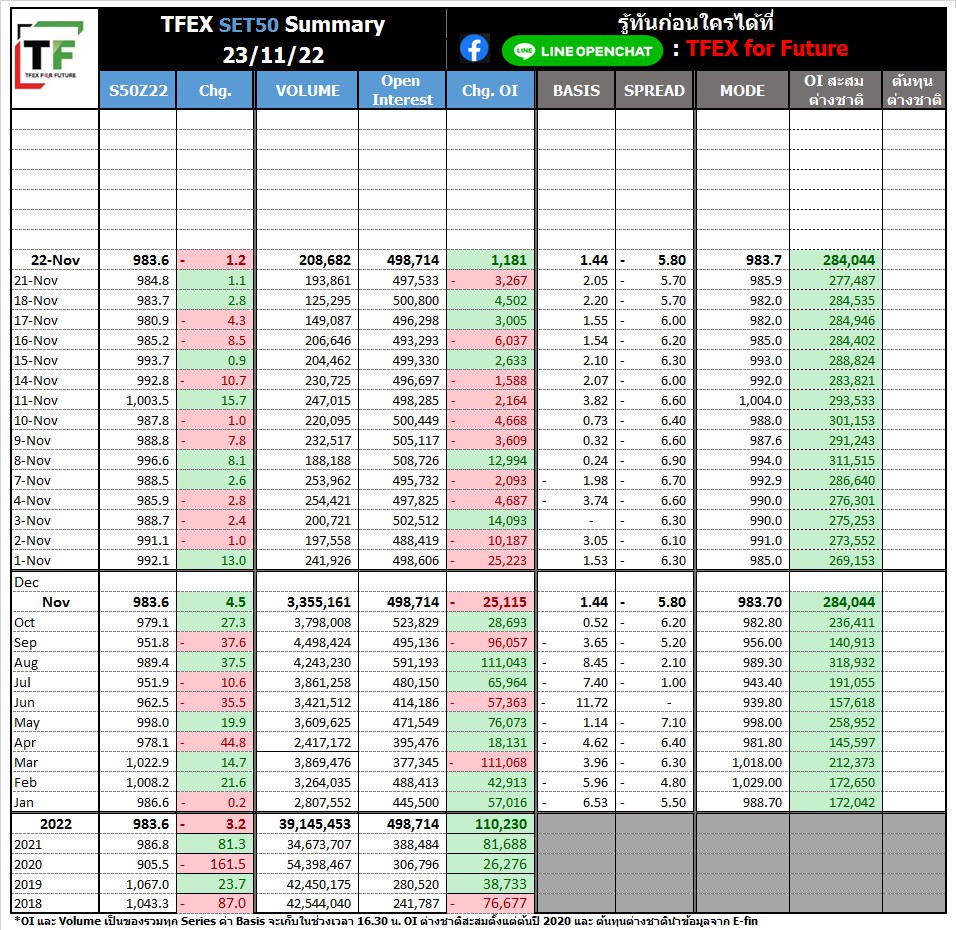Click volume value 4,498,424
The width and height of the screenshot is (956, 930).
[323, 643]
